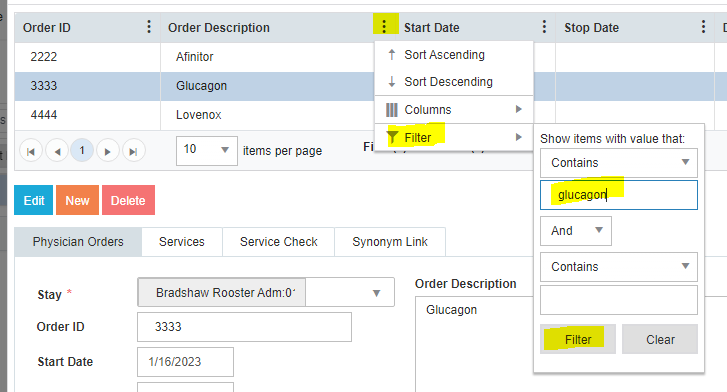Click the blue Edit button
The width and height of the screenshot is (727, 392).
[x=34, y=200]
